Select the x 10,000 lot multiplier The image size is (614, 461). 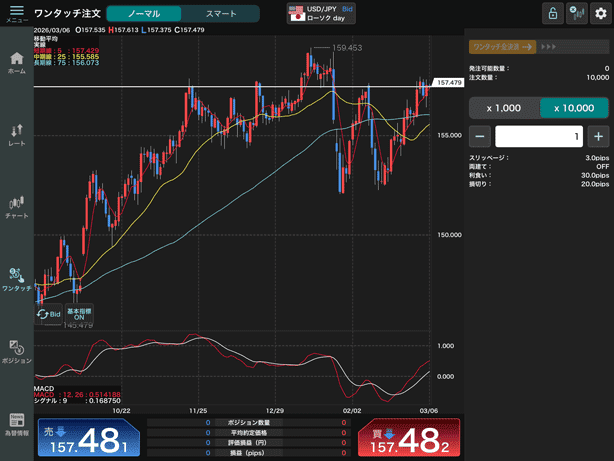pos(574,108)
